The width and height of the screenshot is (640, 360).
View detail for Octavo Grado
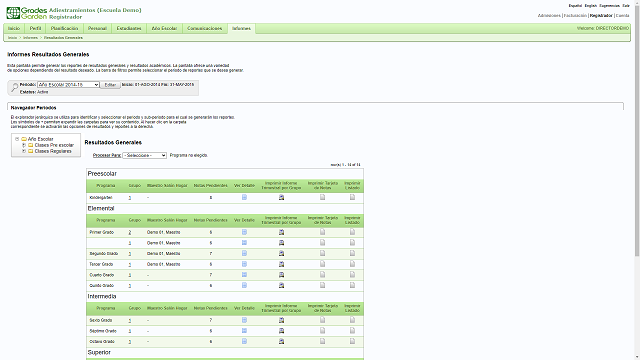(x=244, y=341)
